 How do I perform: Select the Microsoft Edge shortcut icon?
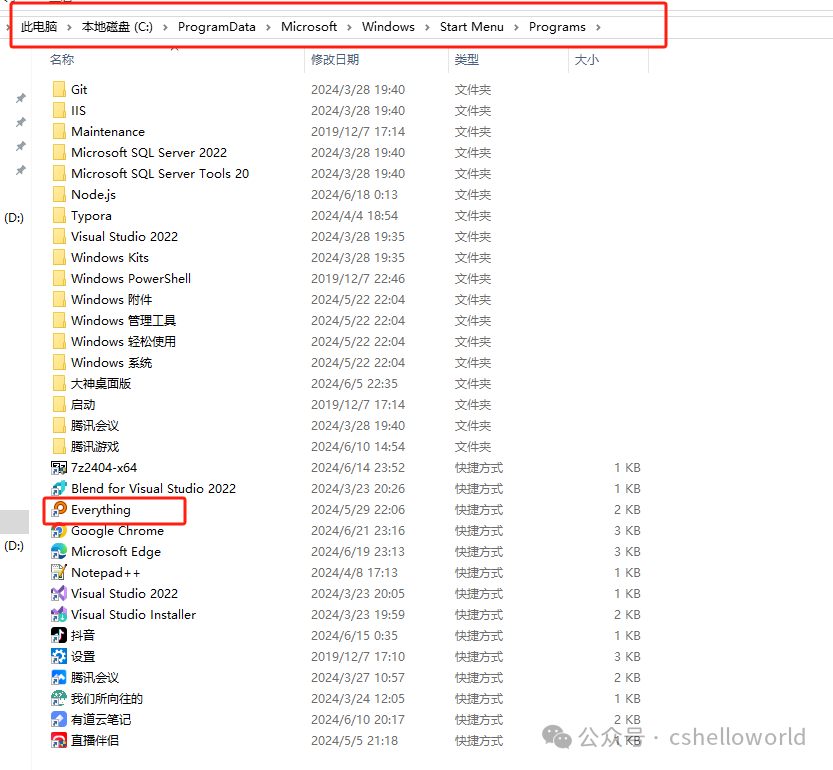point(59,552)
